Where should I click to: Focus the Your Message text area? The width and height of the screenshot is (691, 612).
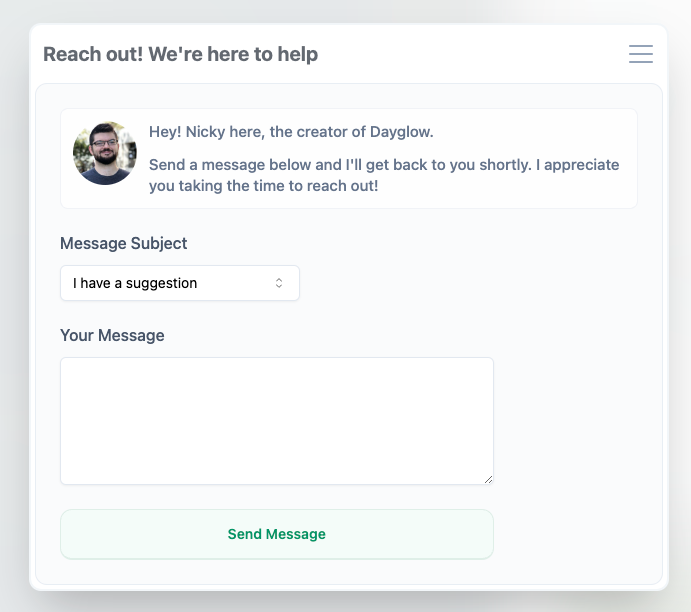point(277,420)
